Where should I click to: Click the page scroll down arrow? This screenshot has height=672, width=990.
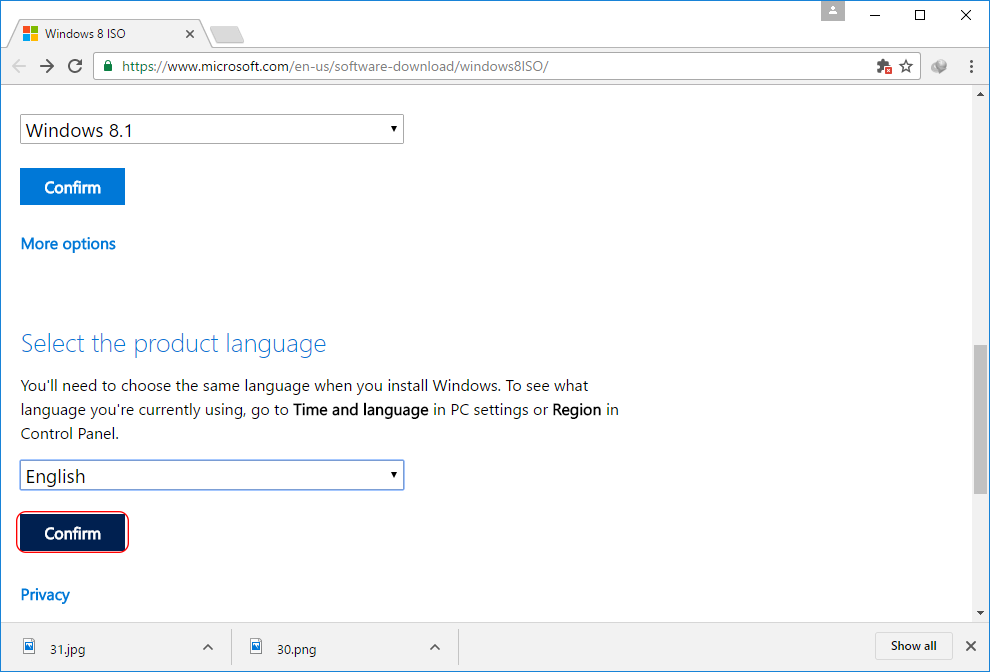pos(980,613)
